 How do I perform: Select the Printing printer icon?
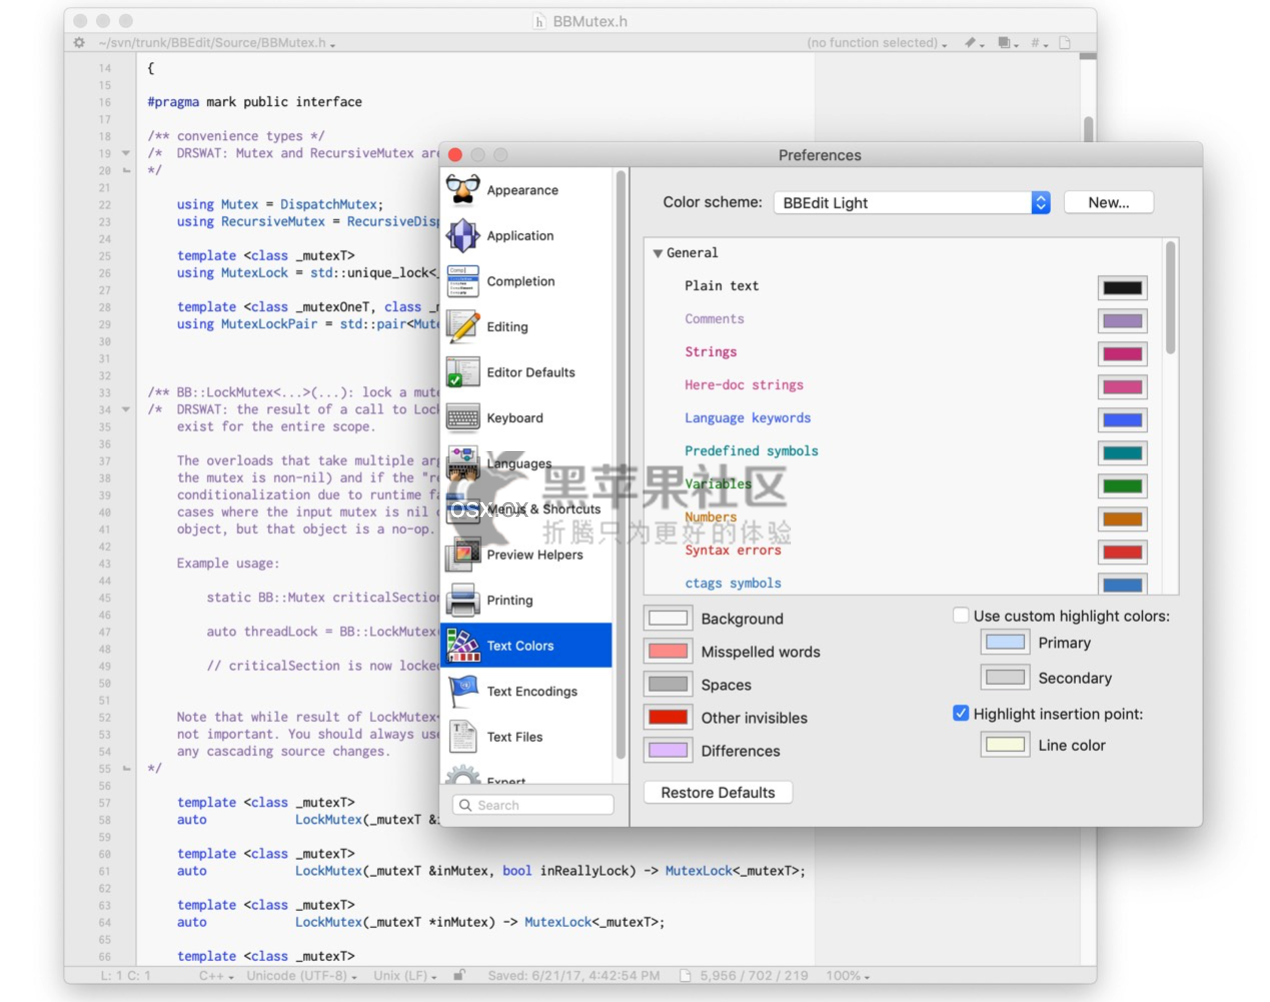(x=463, y=600)
